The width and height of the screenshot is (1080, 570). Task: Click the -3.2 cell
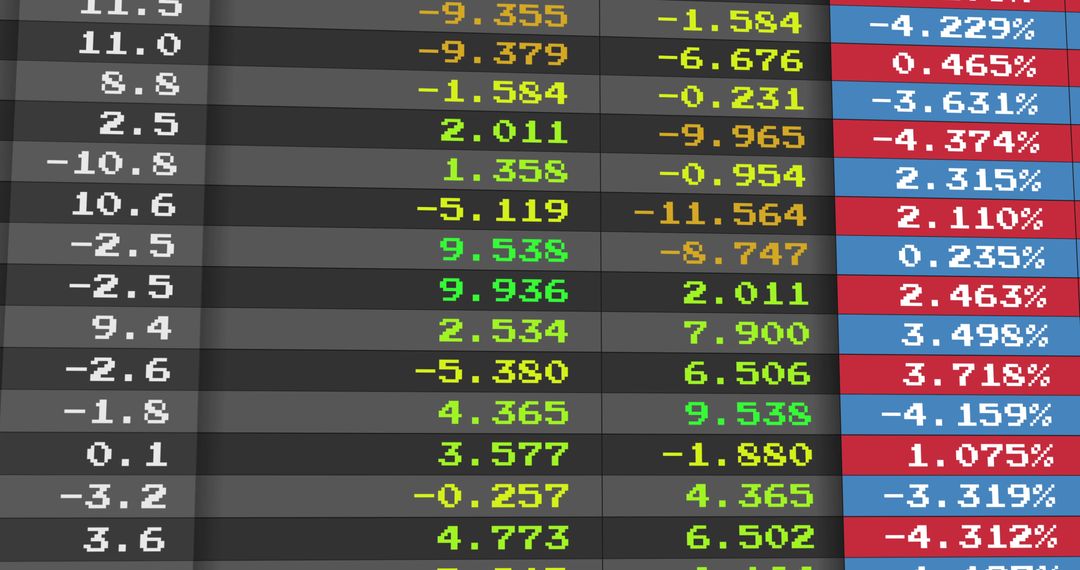tap(113, 496)
